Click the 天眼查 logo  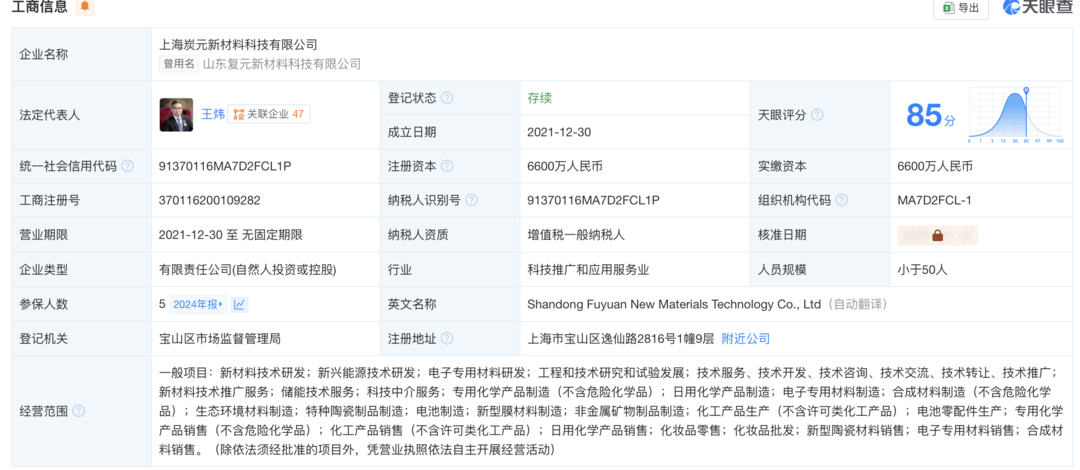(x=1037, y=8)
